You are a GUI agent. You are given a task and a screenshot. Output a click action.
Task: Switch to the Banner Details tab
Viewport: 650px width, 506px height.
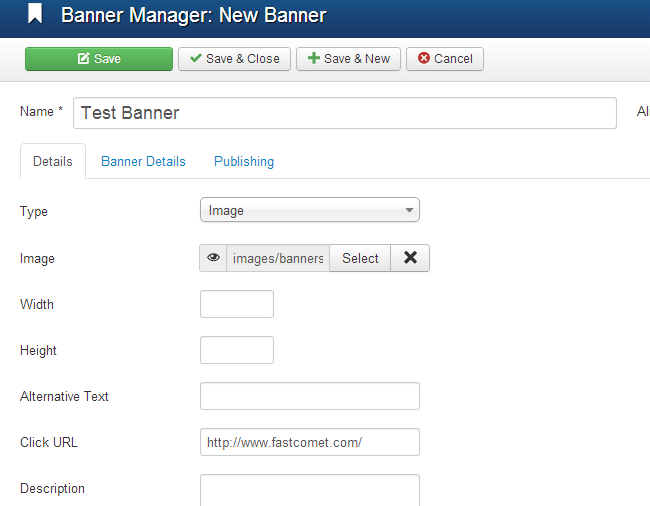tap(143, 161)
